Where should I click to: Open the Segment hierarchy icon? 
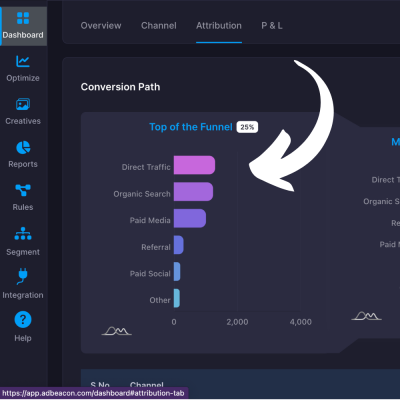pyautogui.click(x=23, y=234)
